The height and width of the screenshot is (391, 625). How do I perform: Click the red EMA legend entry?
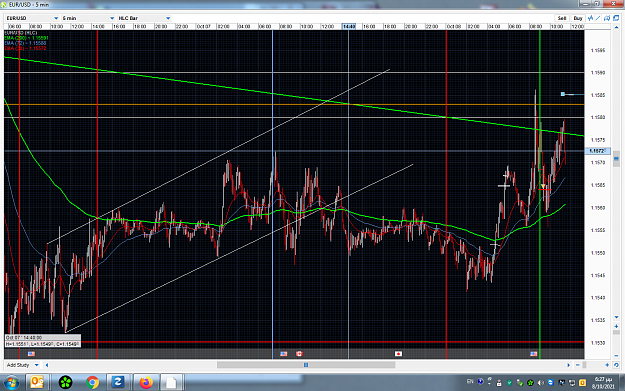26,48
